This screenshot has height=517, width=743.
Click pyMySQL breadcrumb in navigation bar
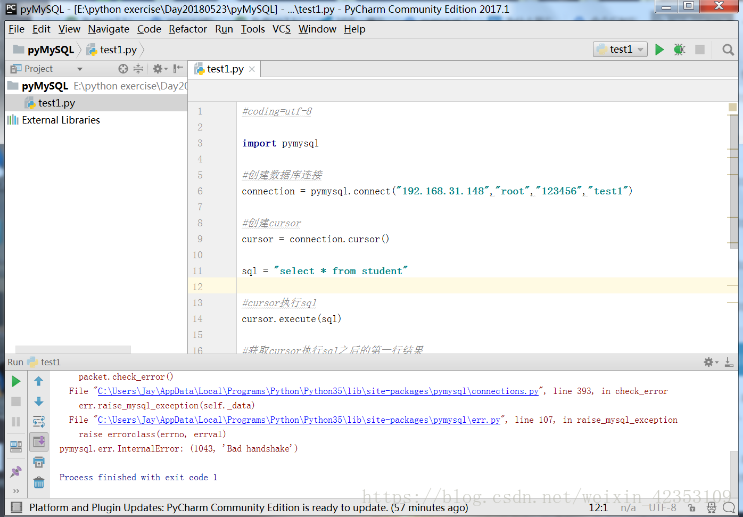44,49
